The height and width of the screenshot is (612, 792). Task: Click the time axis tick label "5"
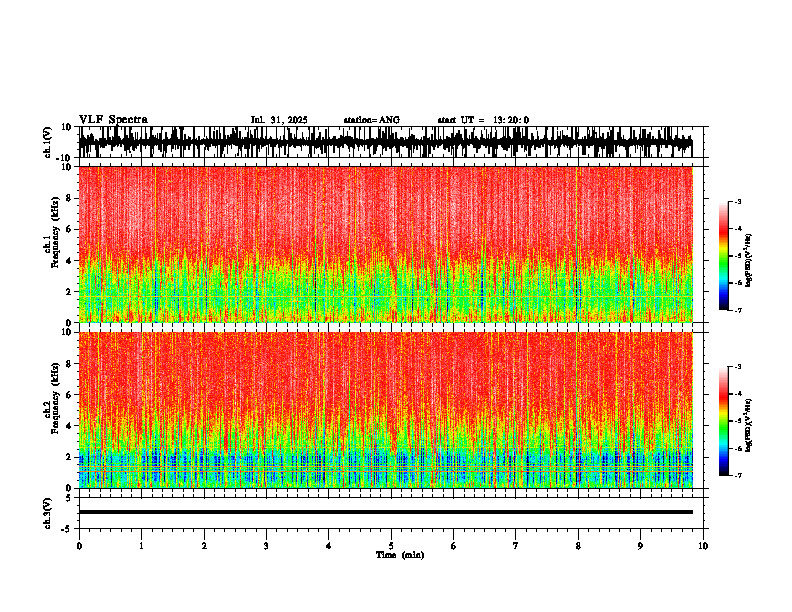click(391, 546)
